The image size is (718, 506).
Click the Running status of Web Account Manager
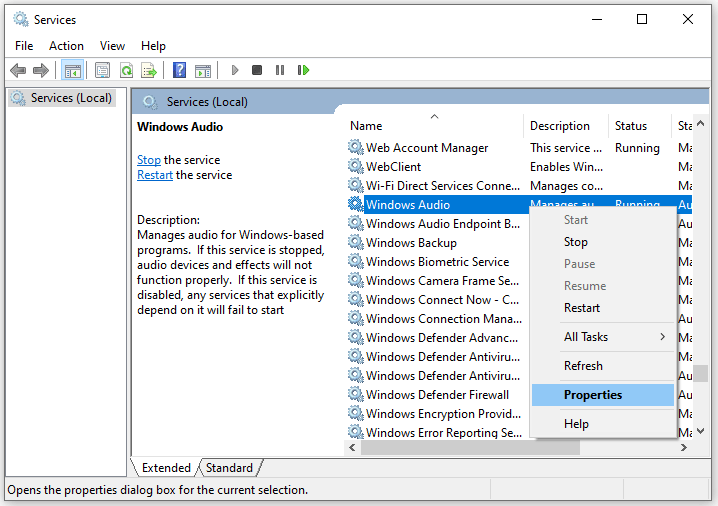pos(637,148)
